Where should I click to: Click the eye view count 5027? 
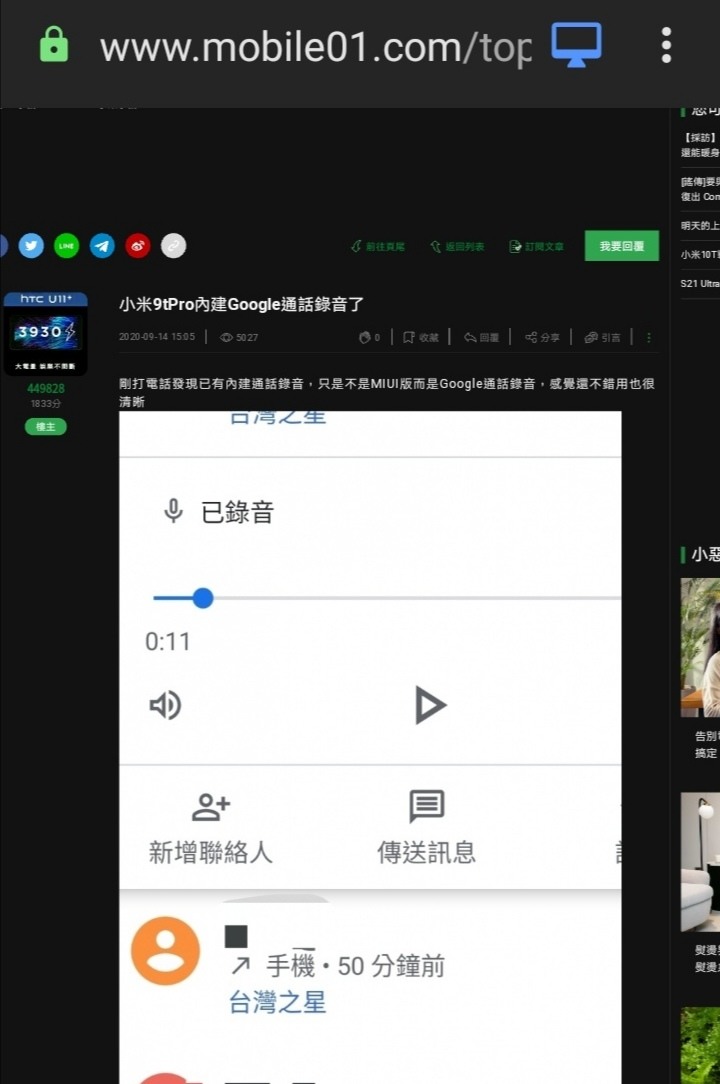(239, 337)
